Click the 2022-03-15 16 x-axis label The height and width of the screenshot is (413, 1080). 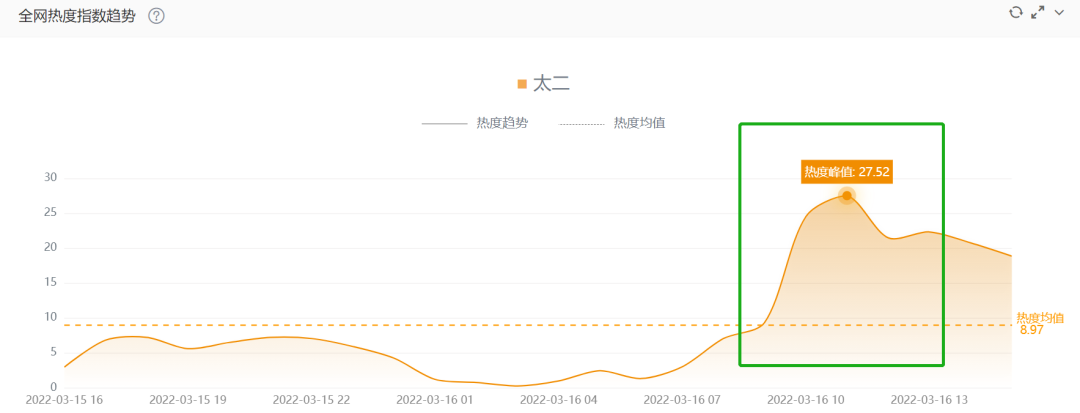pyautogui.click(x=64, y=399)
